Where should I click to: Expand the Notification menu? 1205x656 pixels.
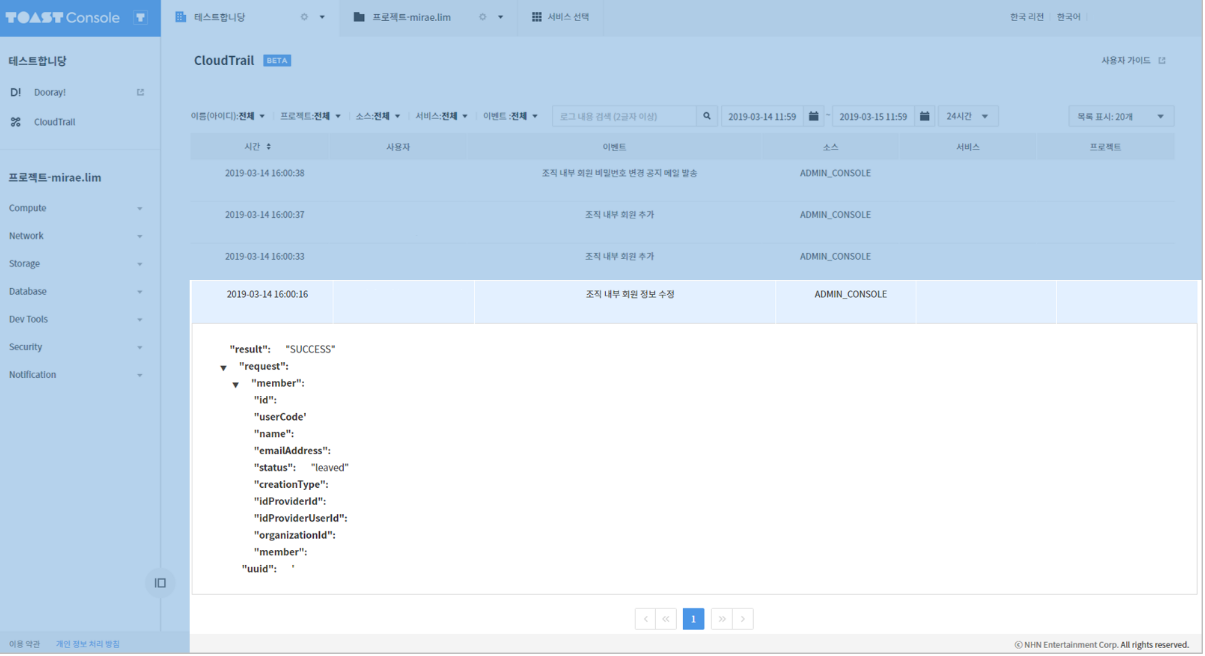pos(80,375)
